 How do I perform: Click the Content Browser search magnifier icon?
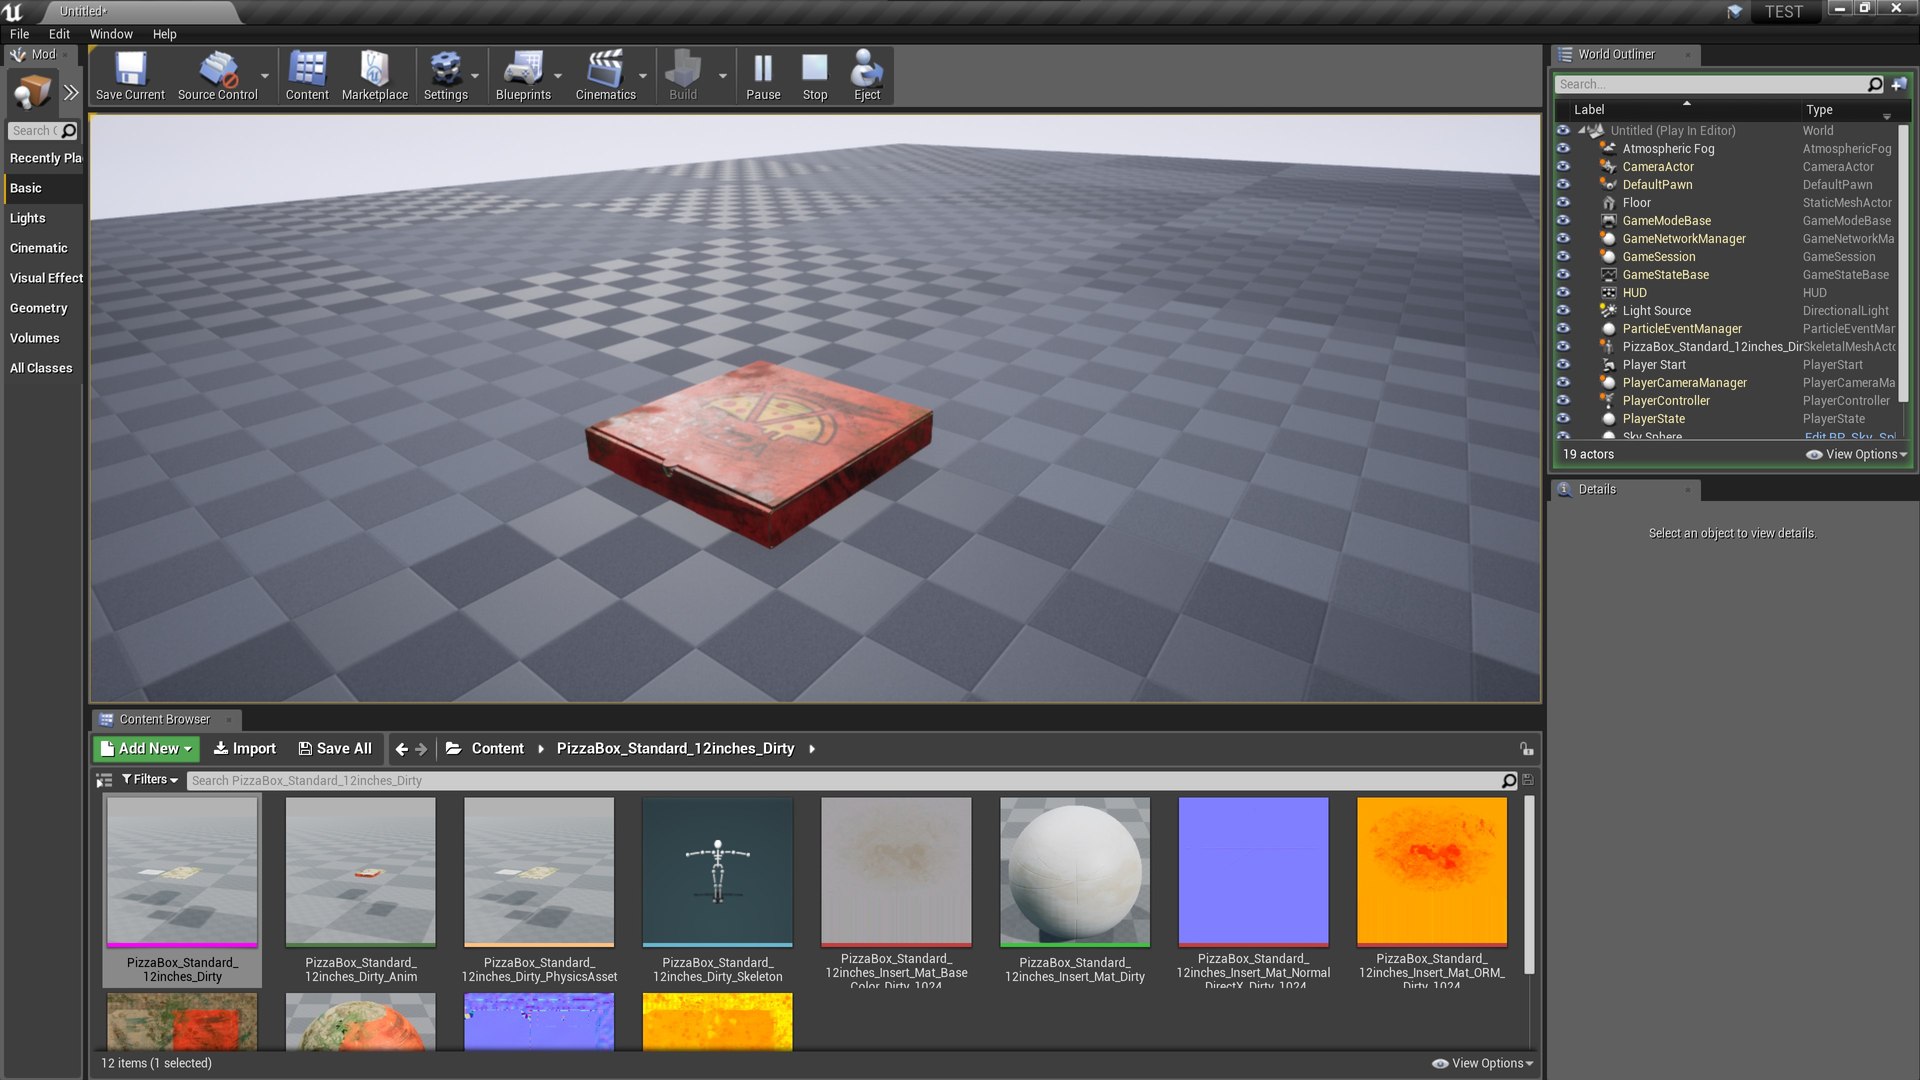tap(1508, 780)
